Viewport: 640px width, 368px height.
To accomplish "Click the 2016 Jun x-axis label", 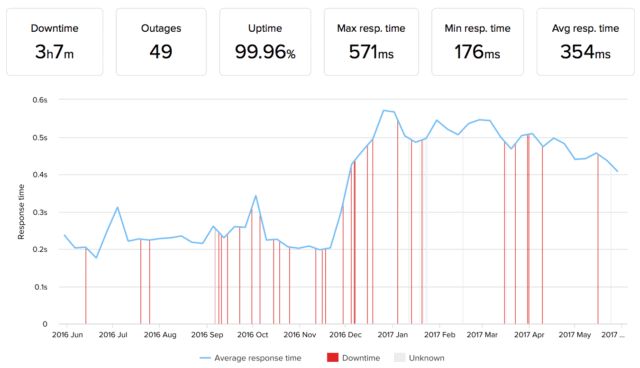I will click(x=67, y=335).
